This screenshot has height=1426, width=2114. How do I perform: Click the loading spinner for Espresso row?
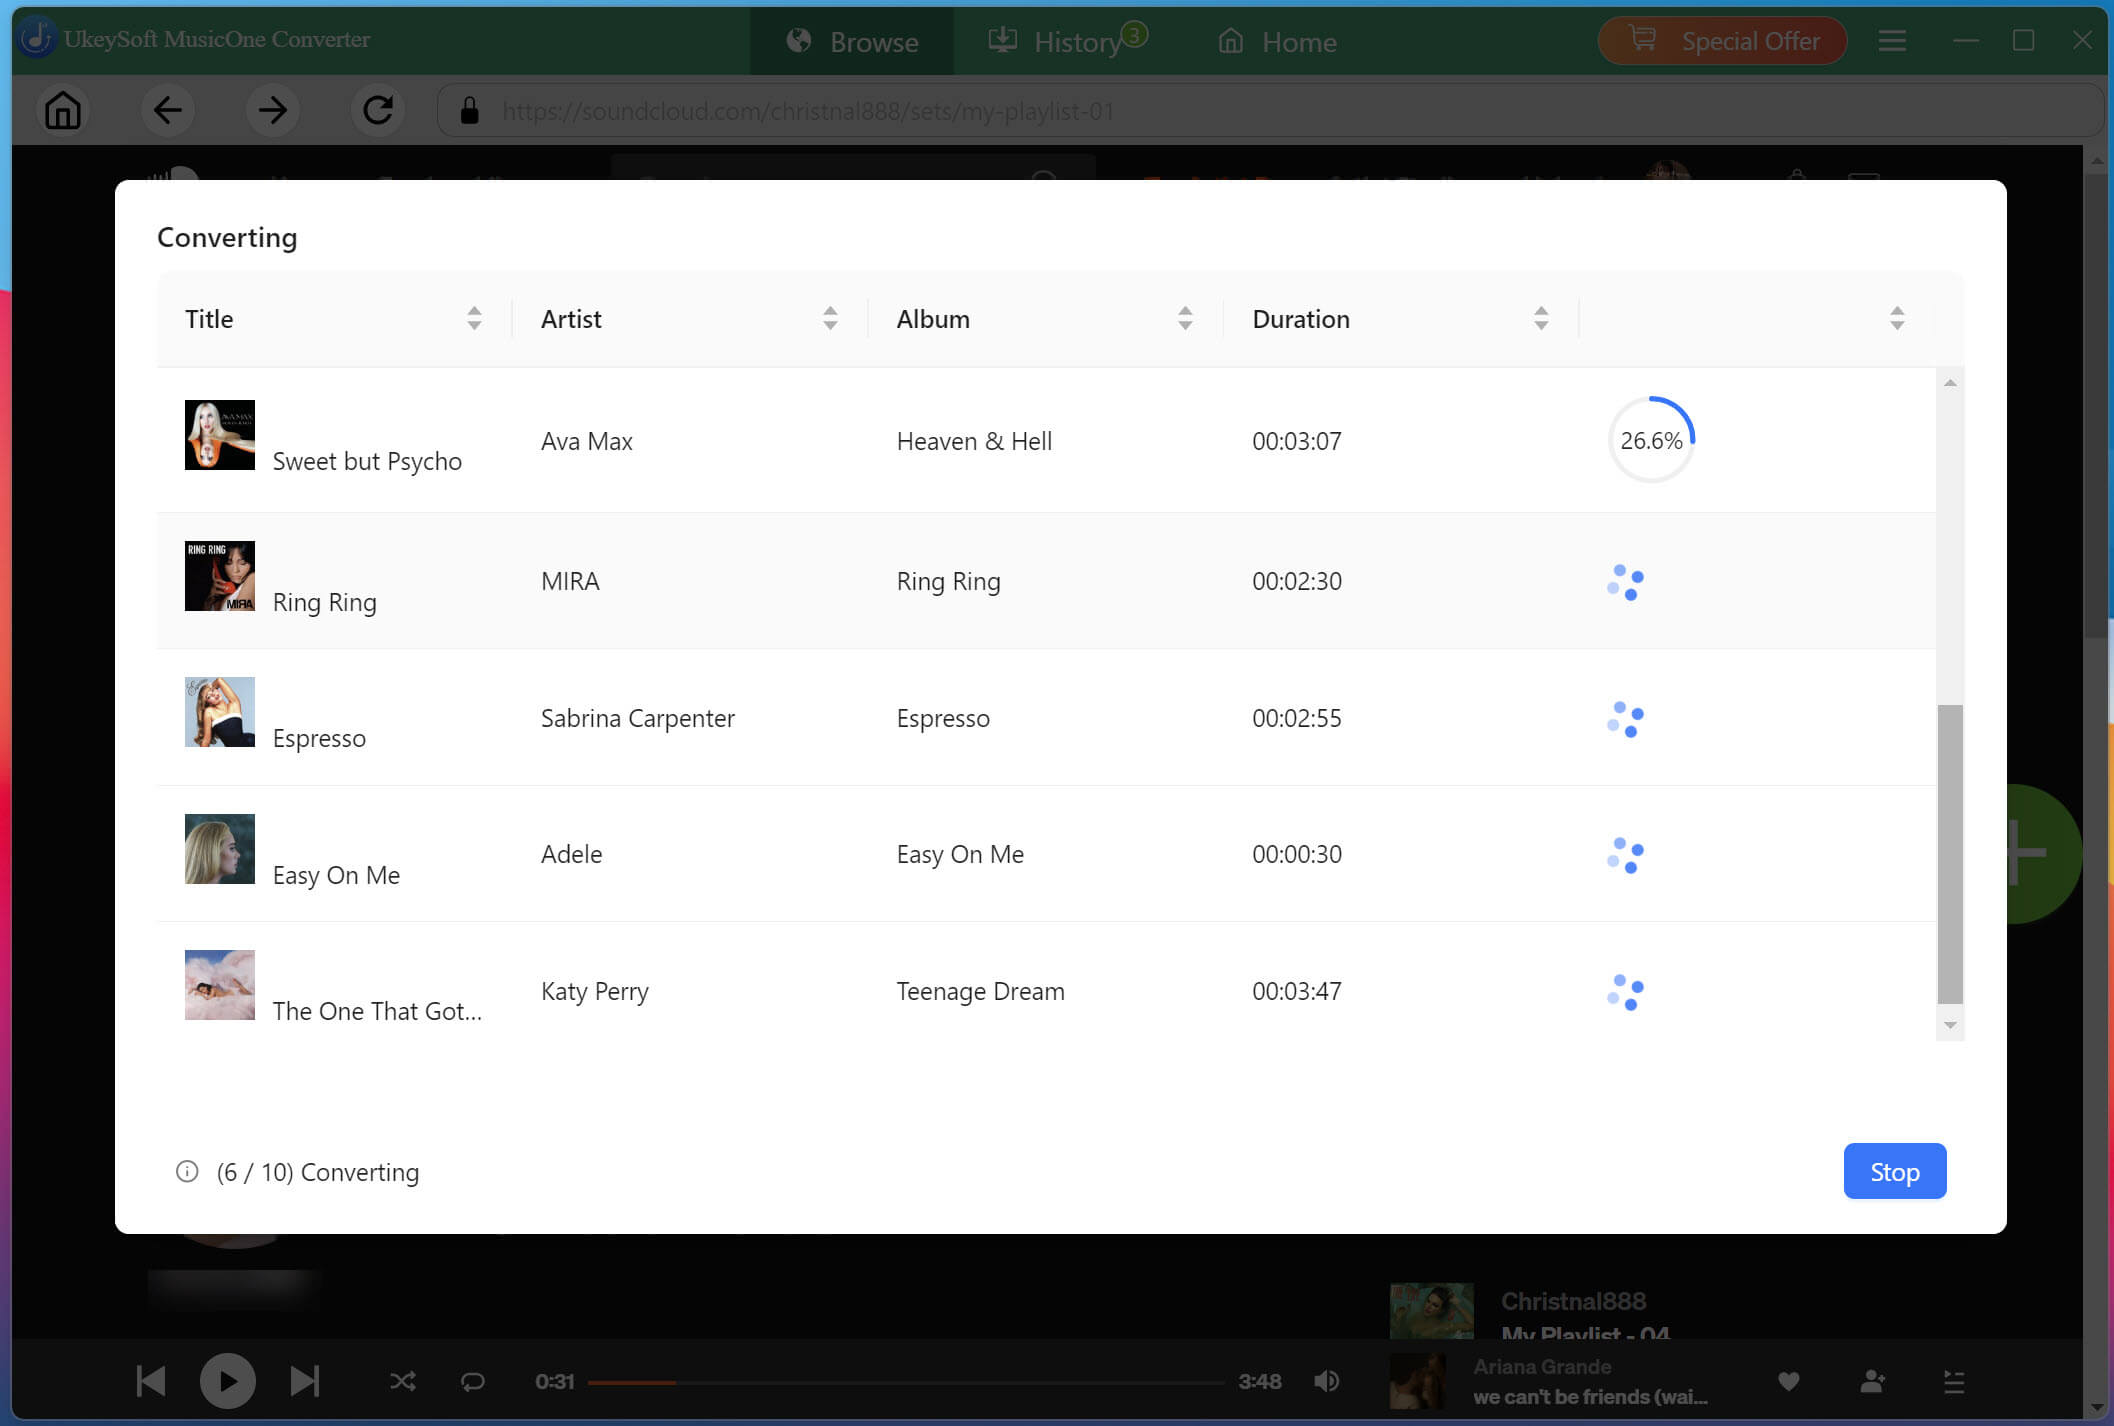click(x=1626, y=719)
